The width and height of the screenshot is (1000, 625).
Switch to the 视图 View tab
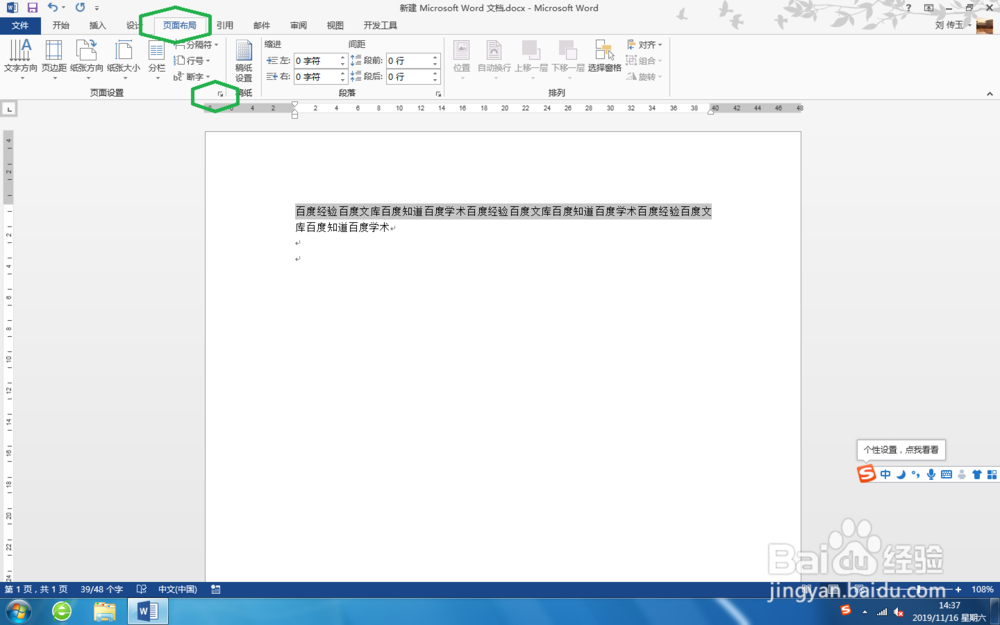click(x=335, y=26)
